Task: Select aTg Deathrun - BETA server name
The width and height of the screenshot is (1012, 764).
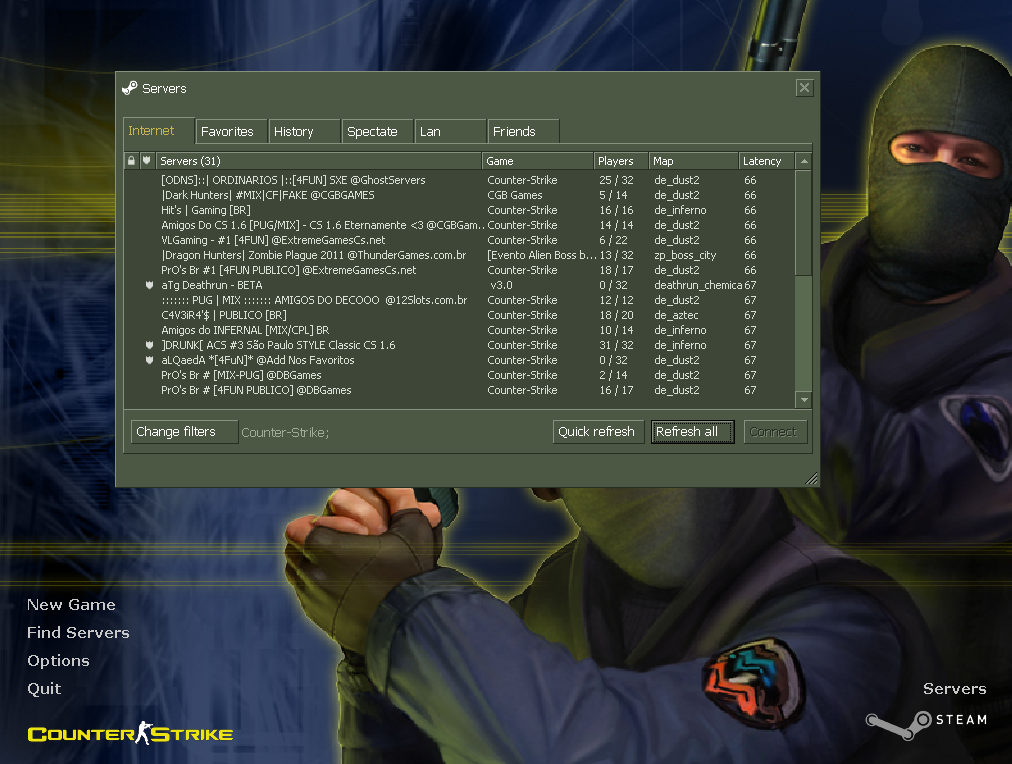Action: [x=212, y=285]
